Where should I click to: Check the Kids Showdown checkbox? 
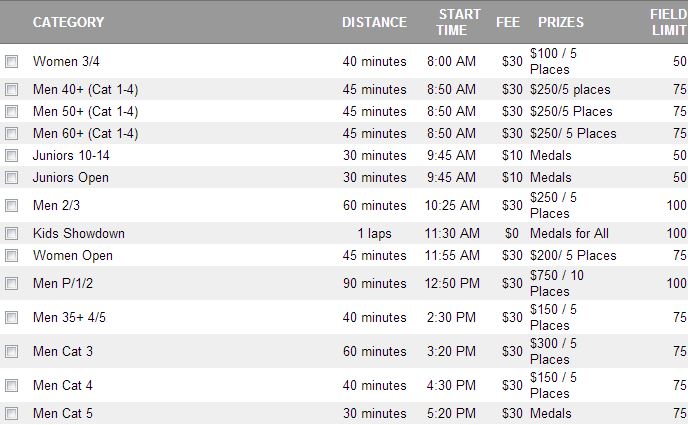(12, 234)
